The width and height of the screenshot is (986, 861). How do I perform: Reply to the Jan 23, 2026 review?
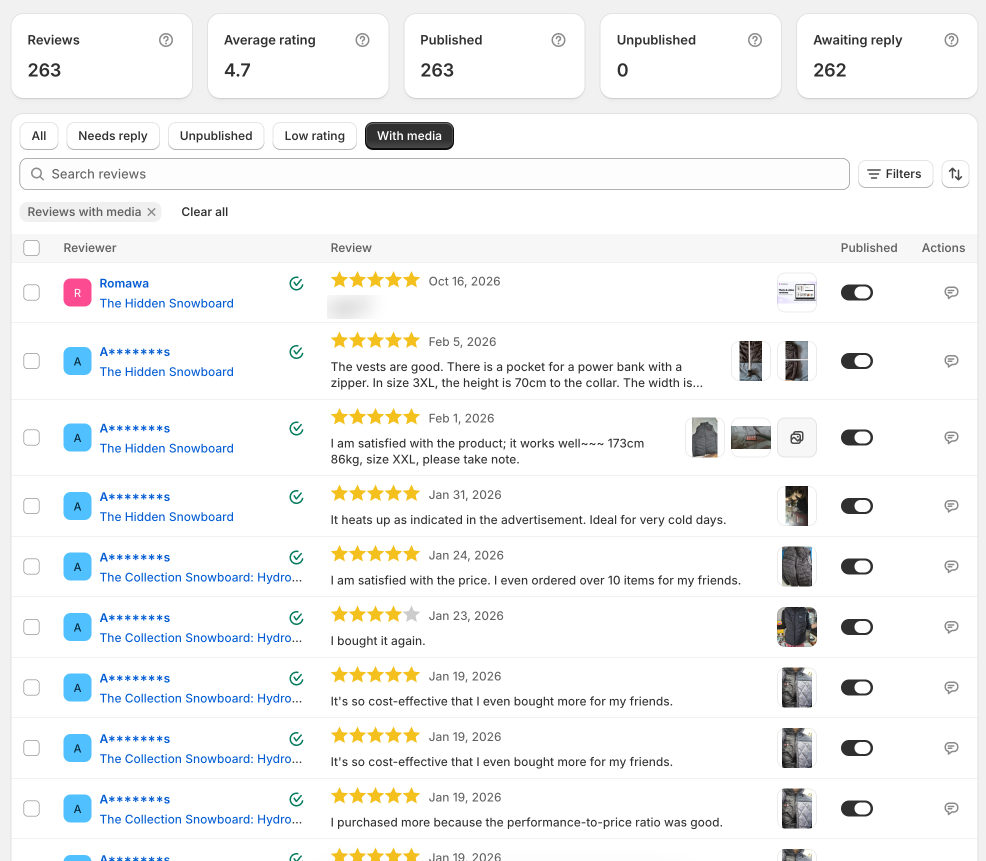tap(951, 627)
